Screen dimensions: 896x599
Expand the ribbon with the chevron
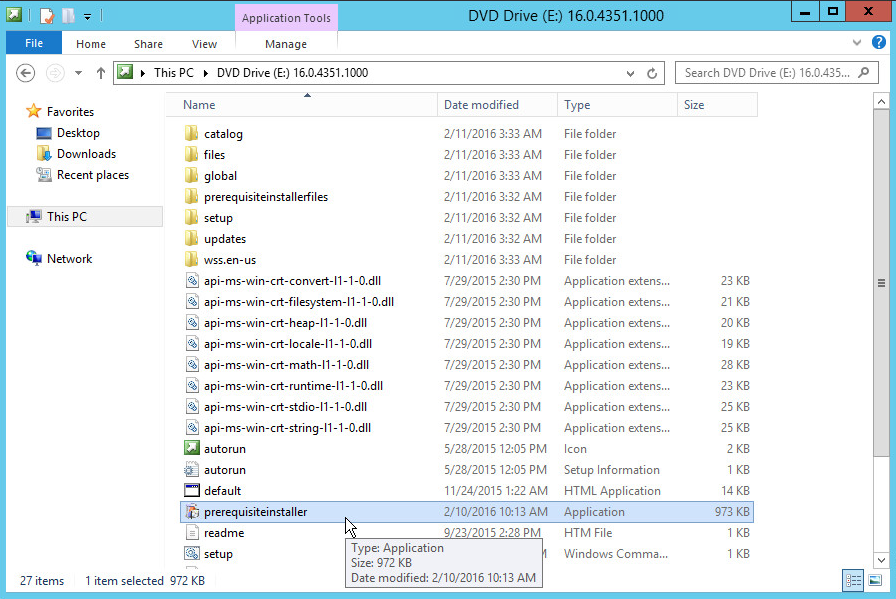(x=857, y=44)
